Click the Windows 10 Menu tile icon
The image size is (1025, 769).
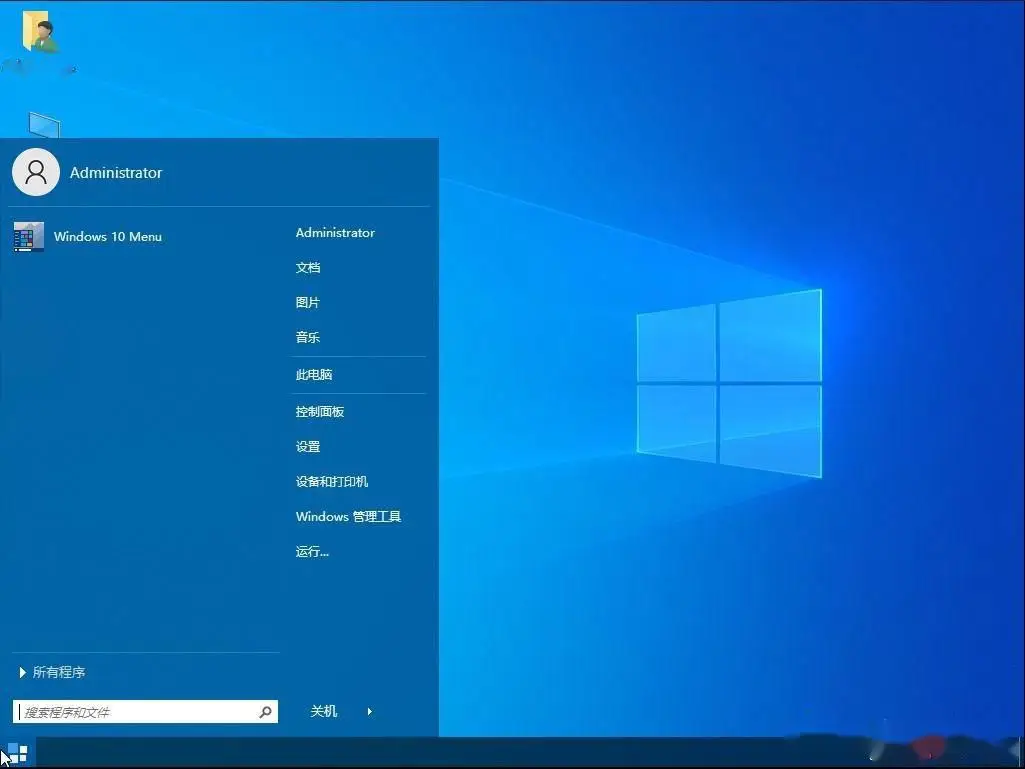(28, 236)
